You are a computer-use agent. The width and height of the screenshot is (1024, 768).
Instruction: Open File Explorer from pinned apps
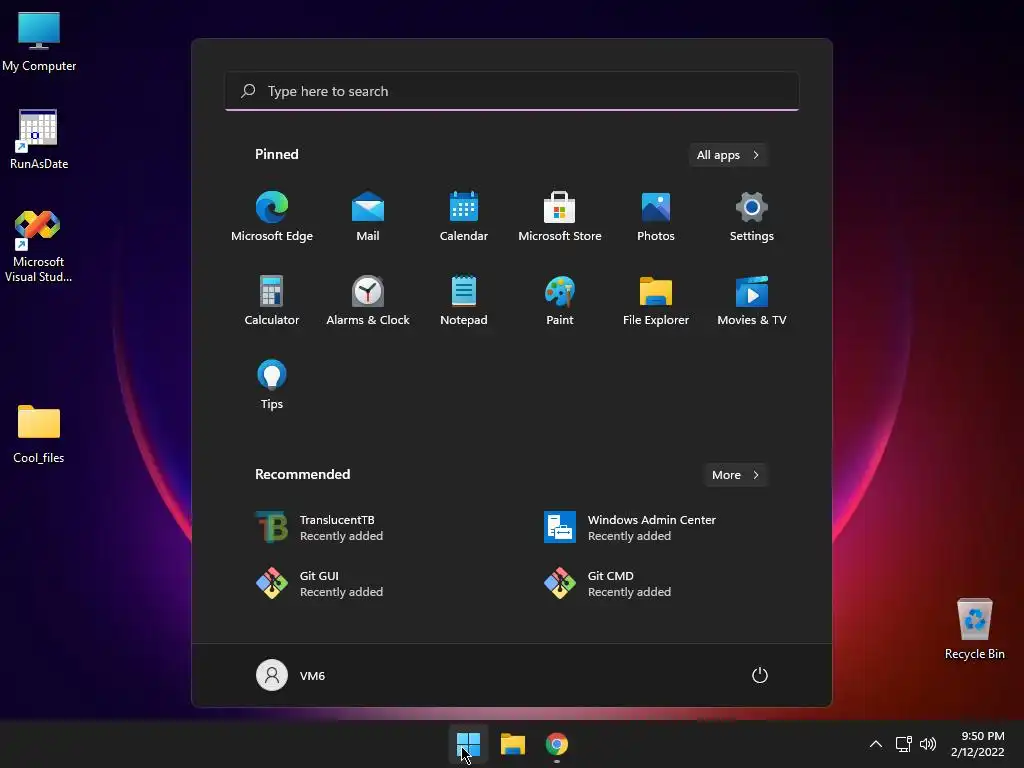[x=656, y=300]
